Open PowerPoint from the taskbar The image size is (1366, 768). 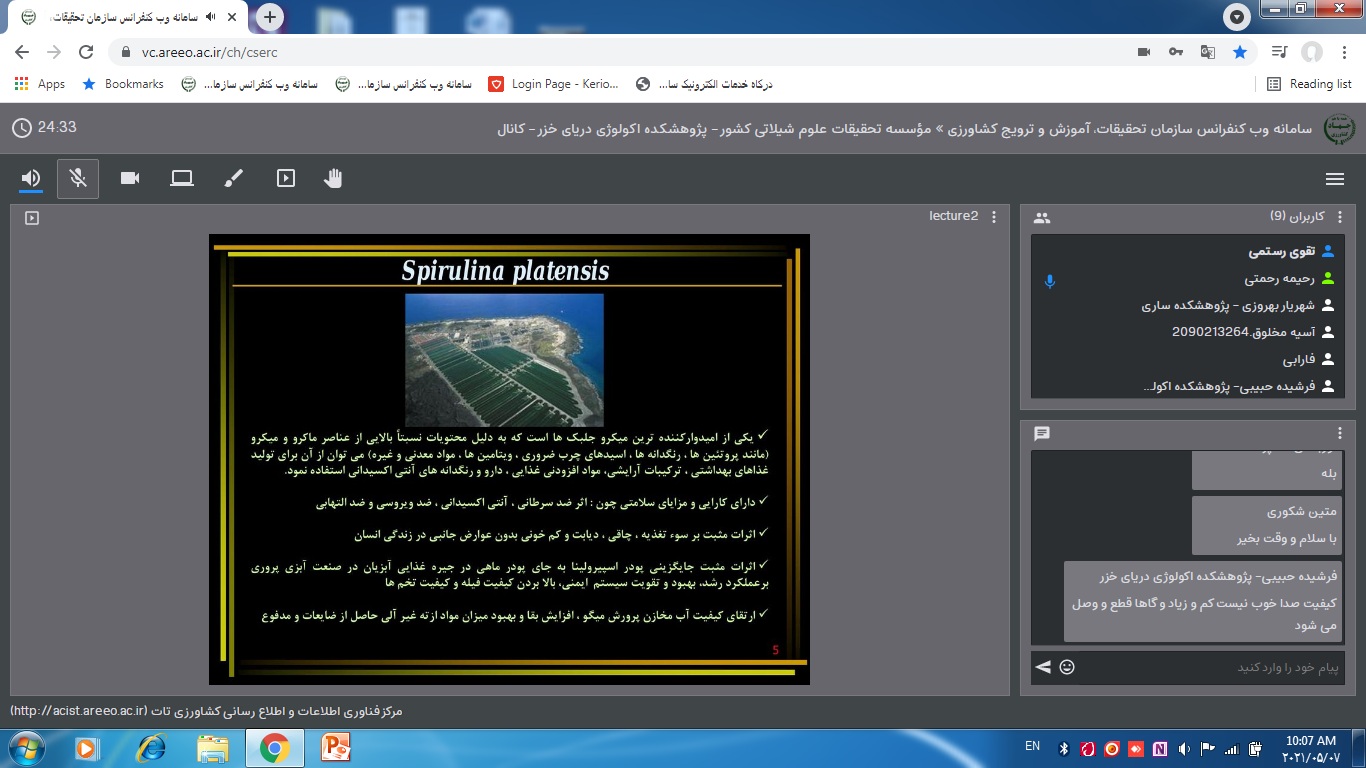click(x=335, y=747)
